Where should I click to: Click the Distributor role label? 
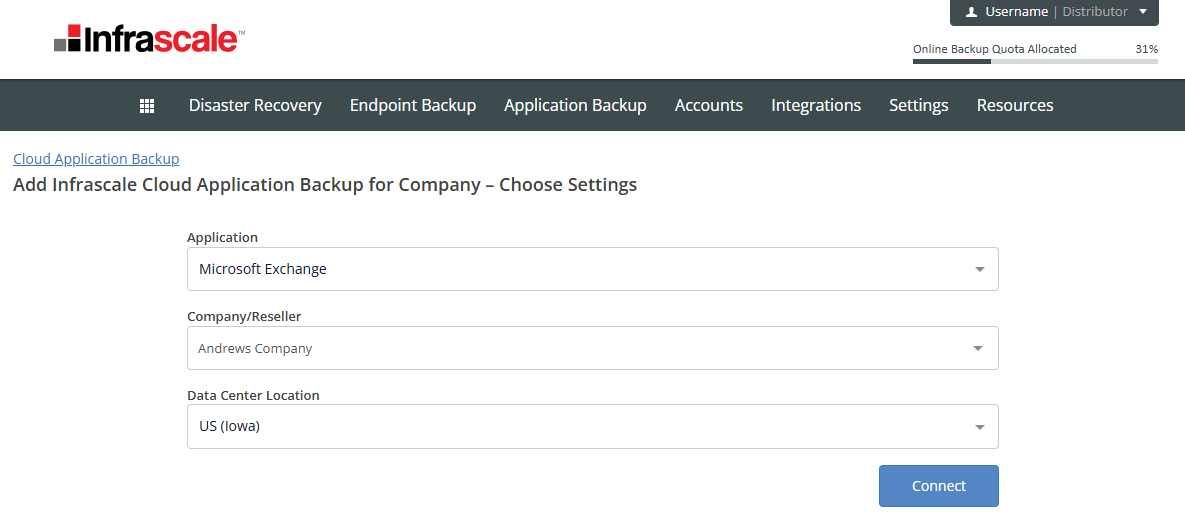[1094, 12]
